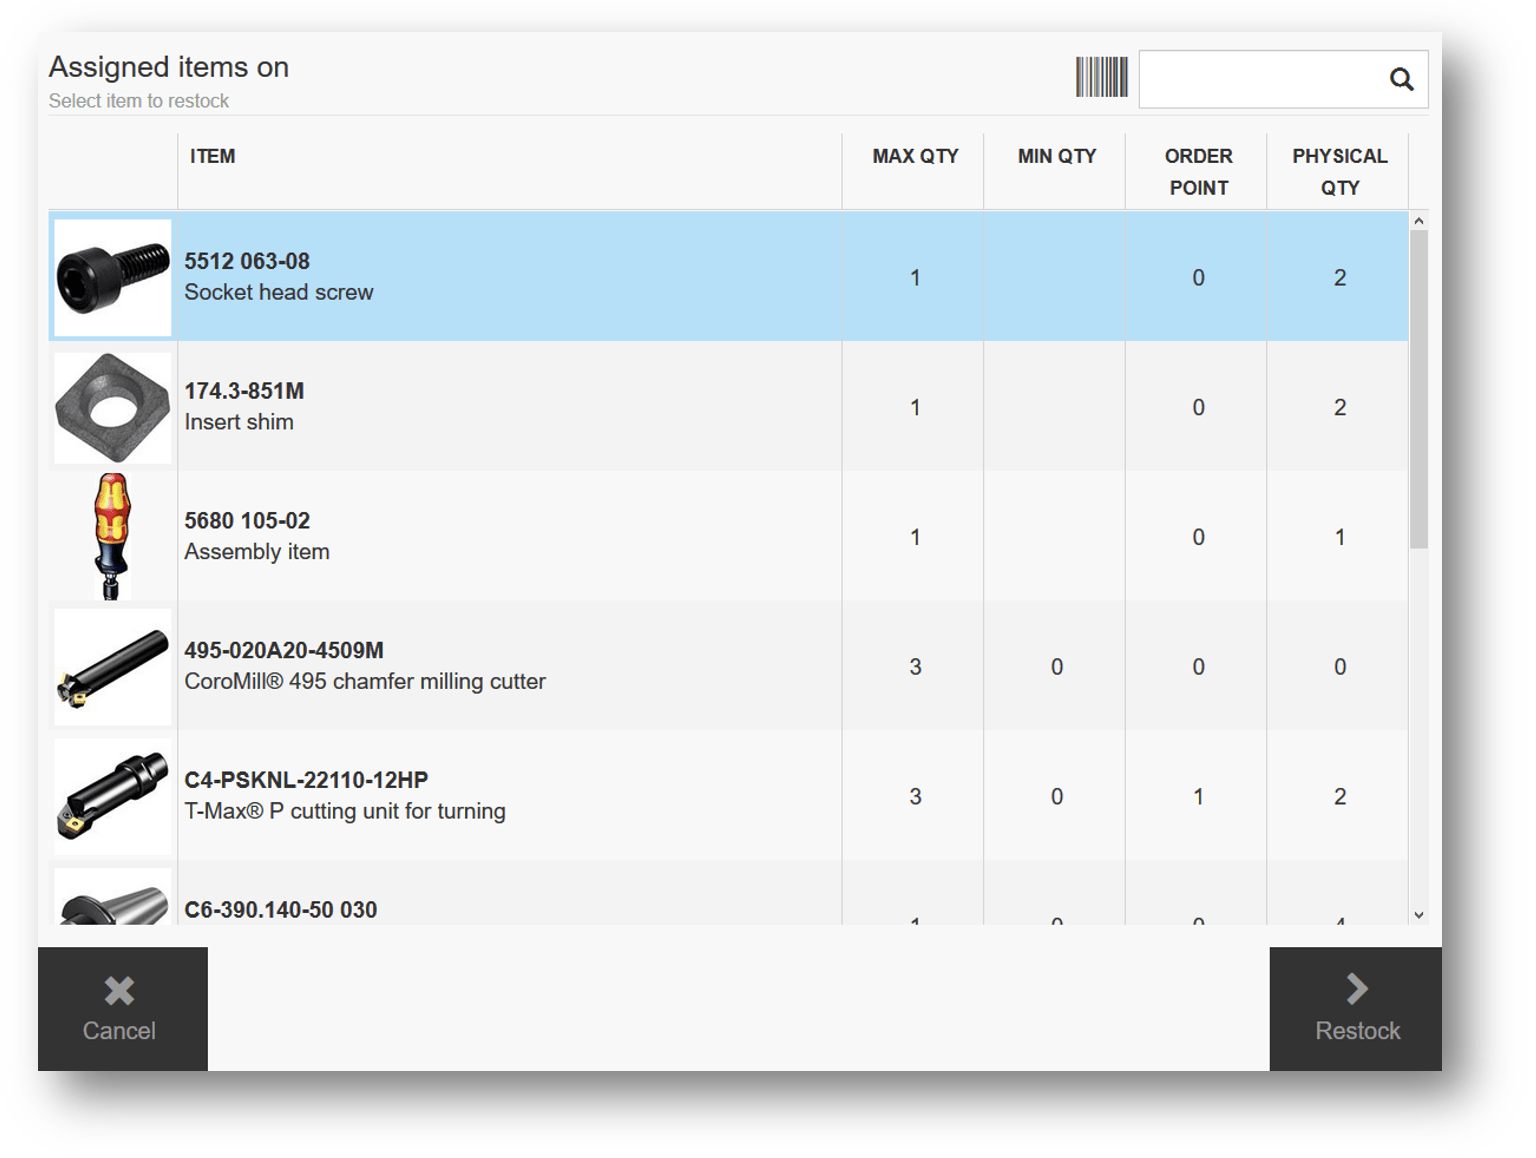Click the vertical scrollbar thumb
Viewport: 1536px width, 1158px height.
[x=1418, y=389]
